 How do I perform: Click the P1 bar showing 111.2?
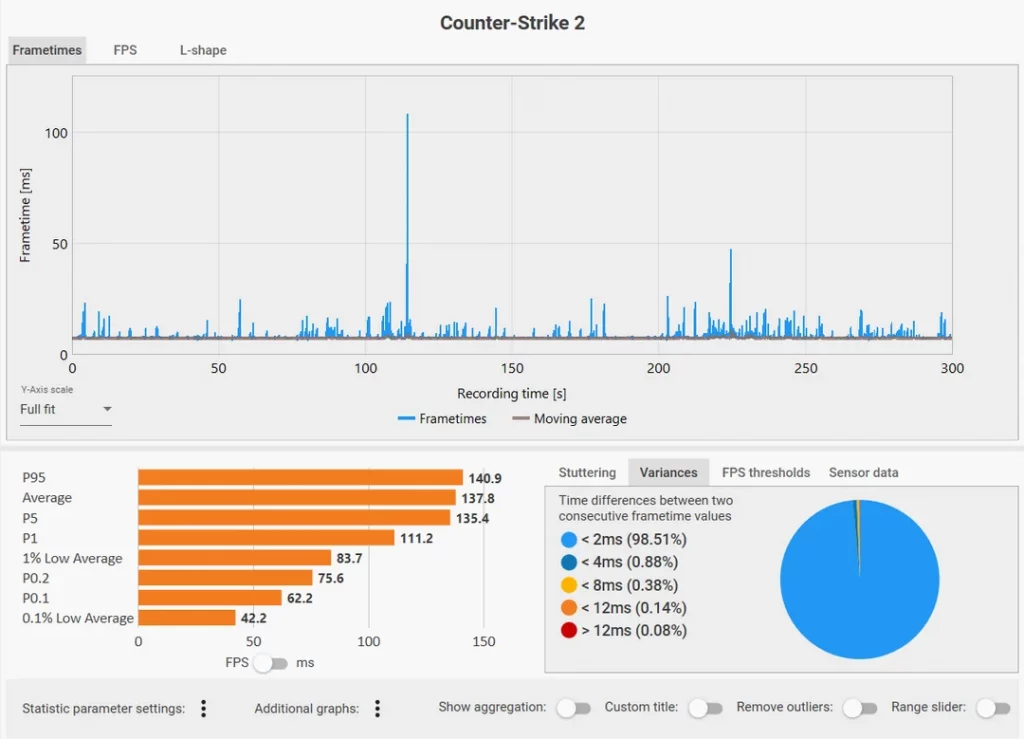266,538
